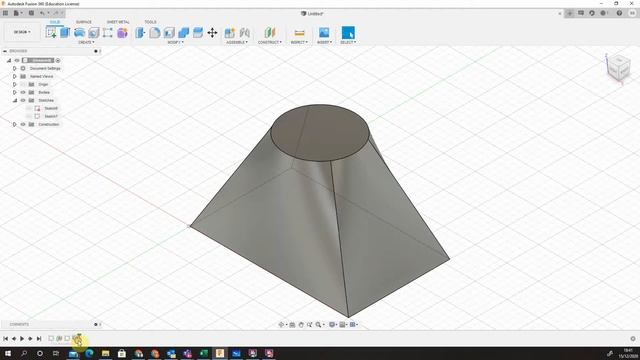The image size is (640, 360).
Task: Open the Help question mark icon
Action: pyautogui.click(x=619, y=13)
